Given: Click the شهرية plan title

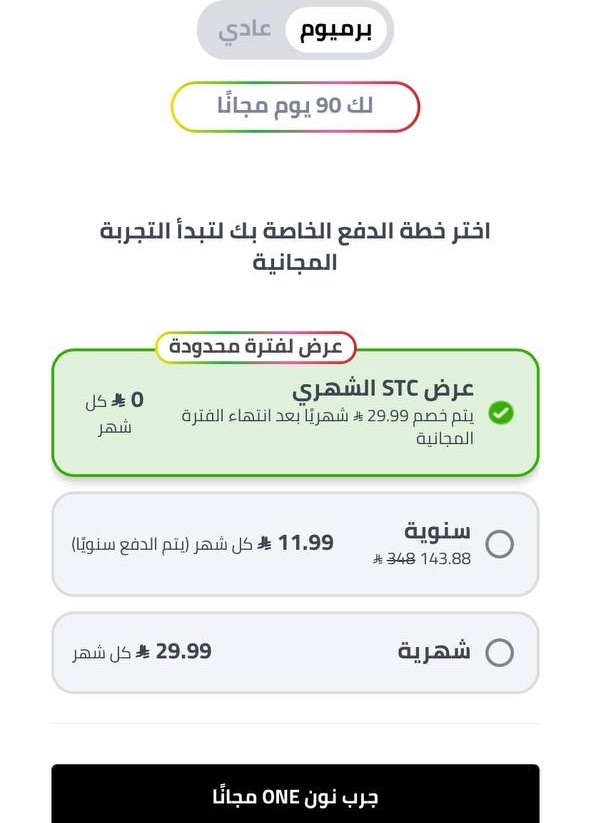Looking at the screenshot, I should point(434,651).
